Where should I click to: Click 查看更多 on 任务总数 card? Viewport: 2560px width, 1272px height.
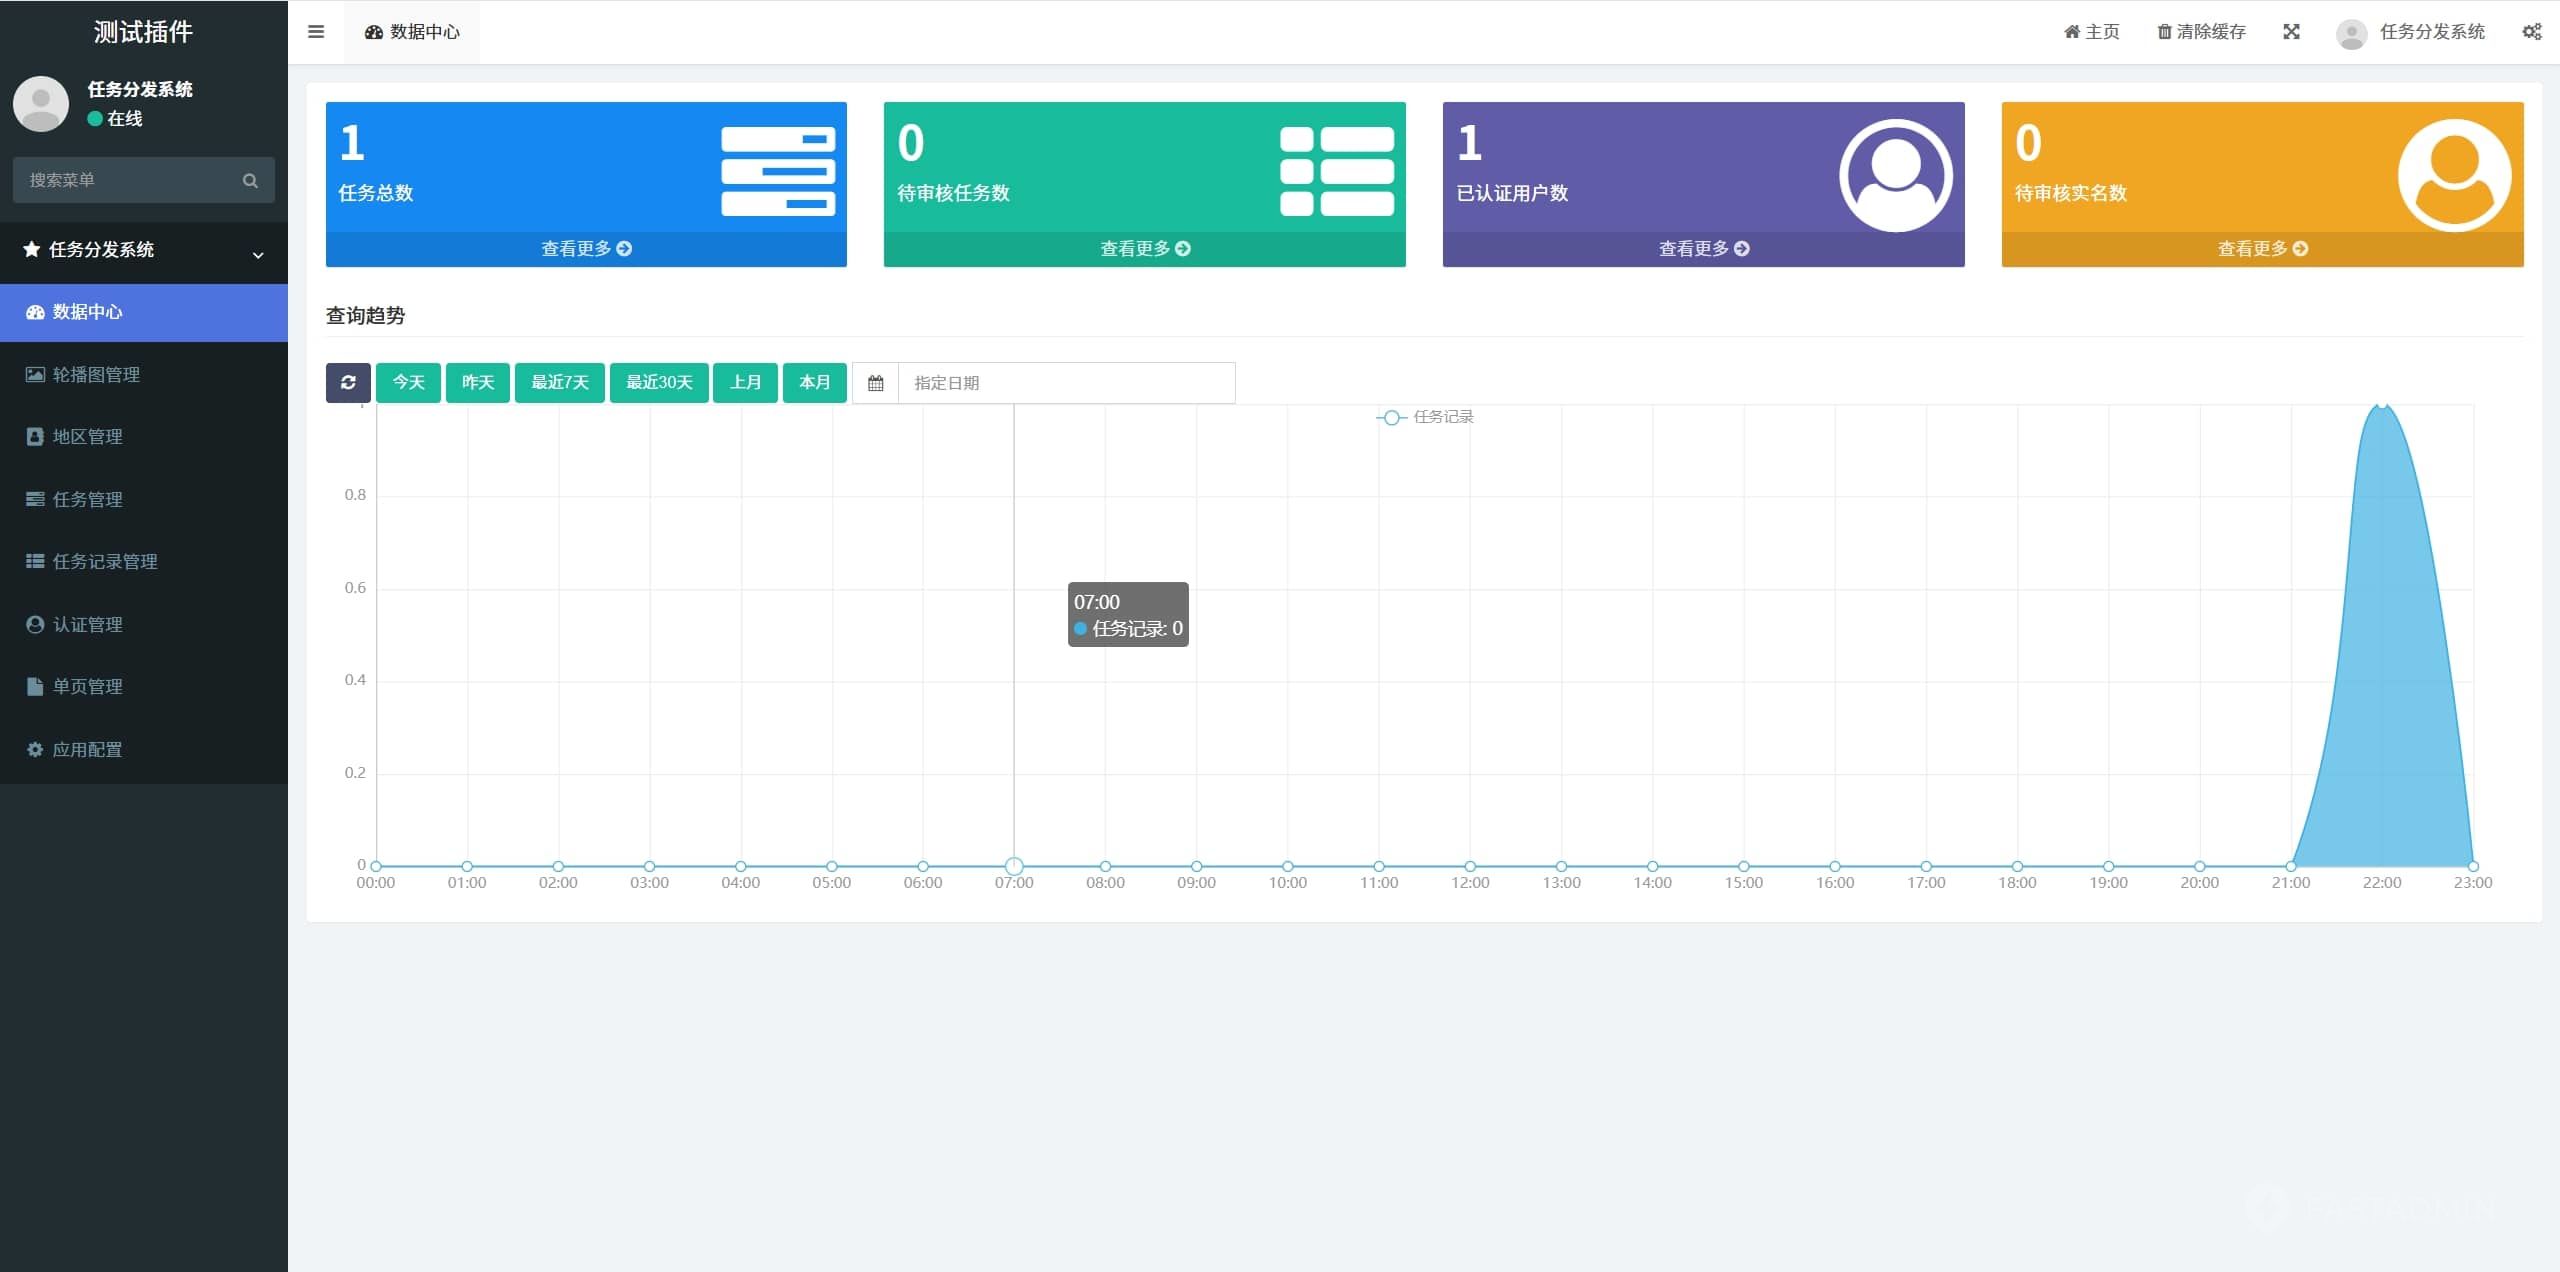(586, 249)
